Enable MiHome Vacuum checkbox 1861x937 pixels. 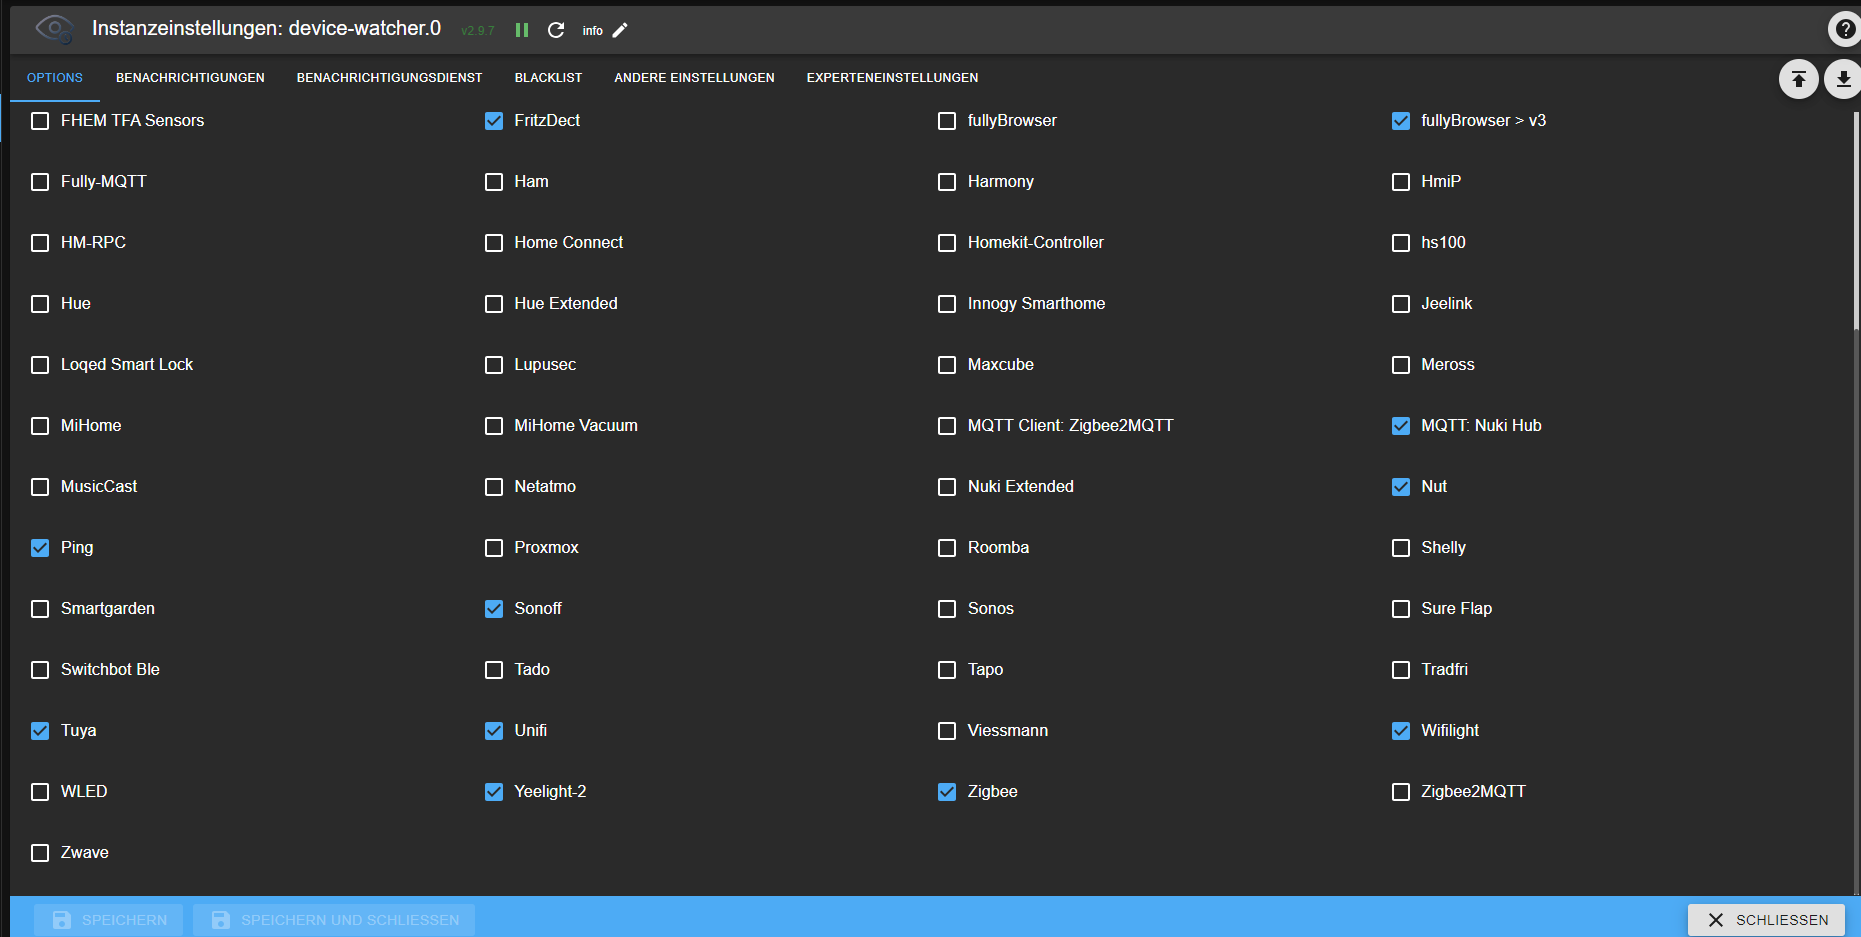click(494, 426)
